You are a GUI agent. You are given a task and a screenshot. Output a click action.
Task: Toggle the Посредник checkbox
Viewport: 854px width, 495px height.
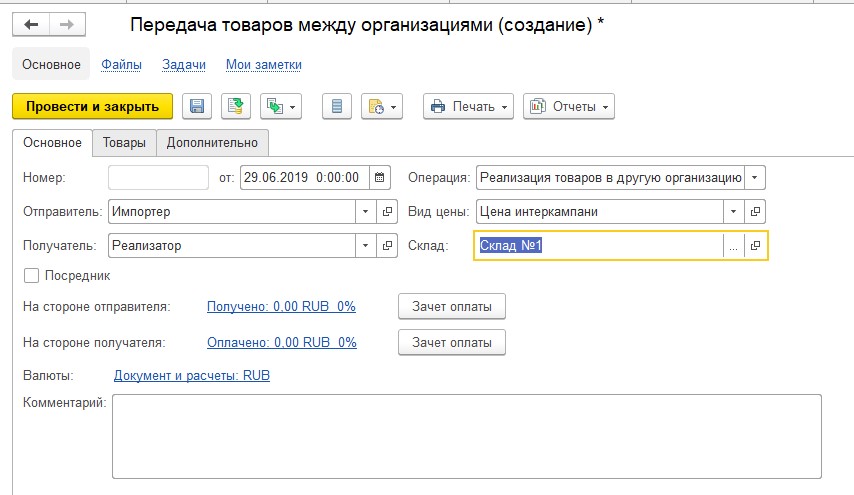pyautogui.click(x=32, y=276)
